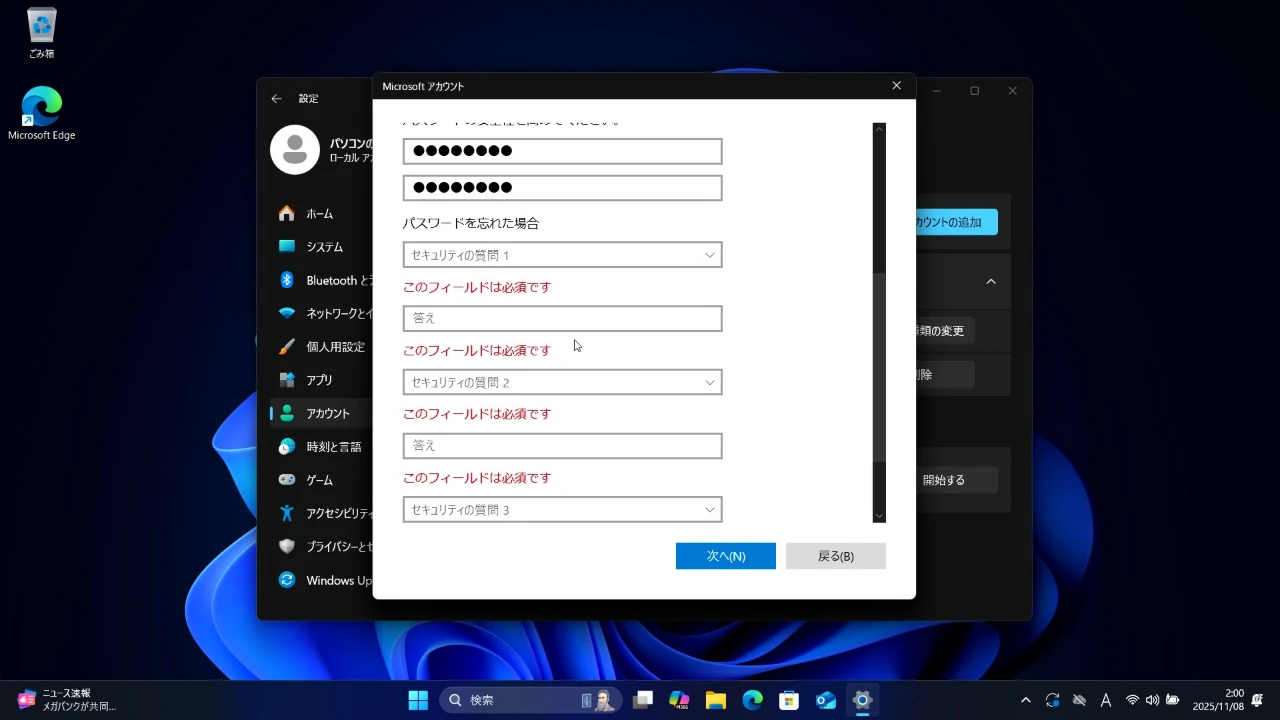Expand the セキュリティの質問 2 dropdown
Viewport: 1280px width, 720px height.
click(x=562, y=382)
